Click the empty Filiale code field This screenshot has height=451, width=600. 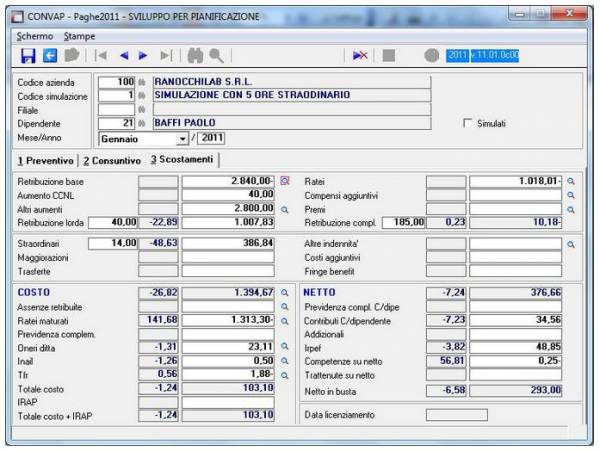click(x=116, y=110)
